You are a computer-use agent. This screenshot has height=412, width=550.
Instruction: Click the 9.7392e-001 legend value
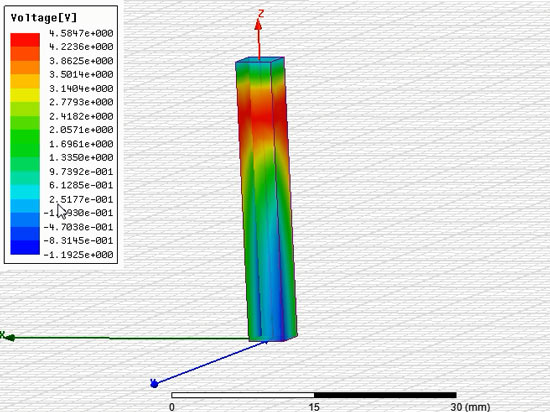tap(81, 171)
